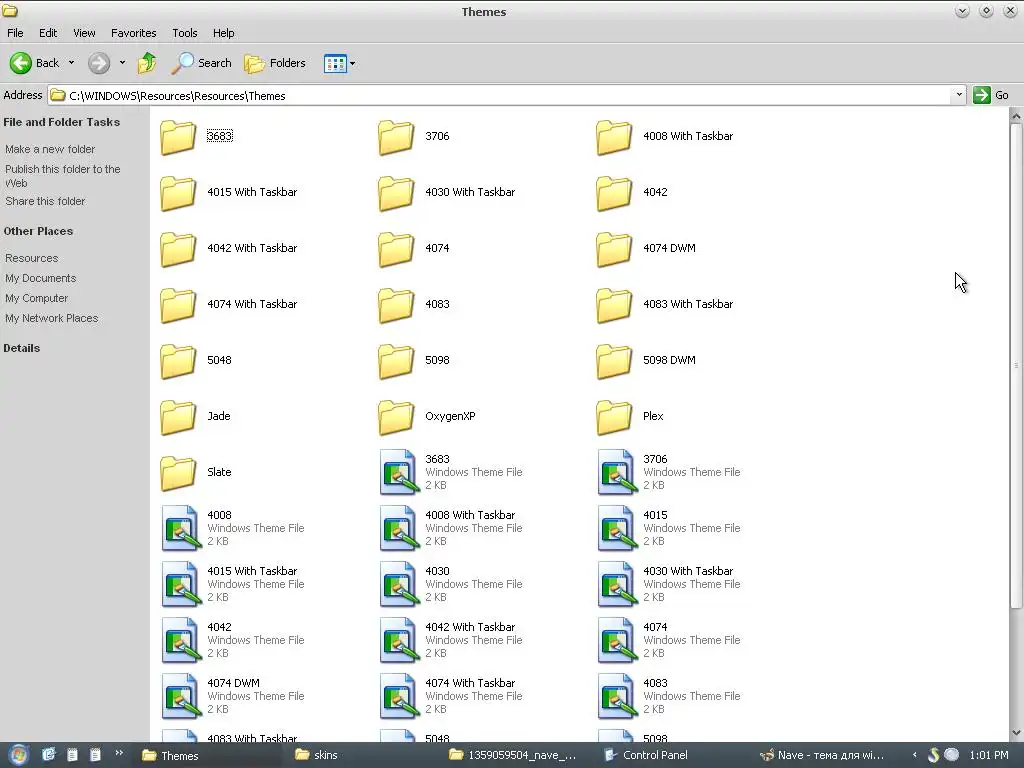Switch to Nave browser taskbar window
Image resolution: width=1024 pixels, height=768 pixels.
824,755
